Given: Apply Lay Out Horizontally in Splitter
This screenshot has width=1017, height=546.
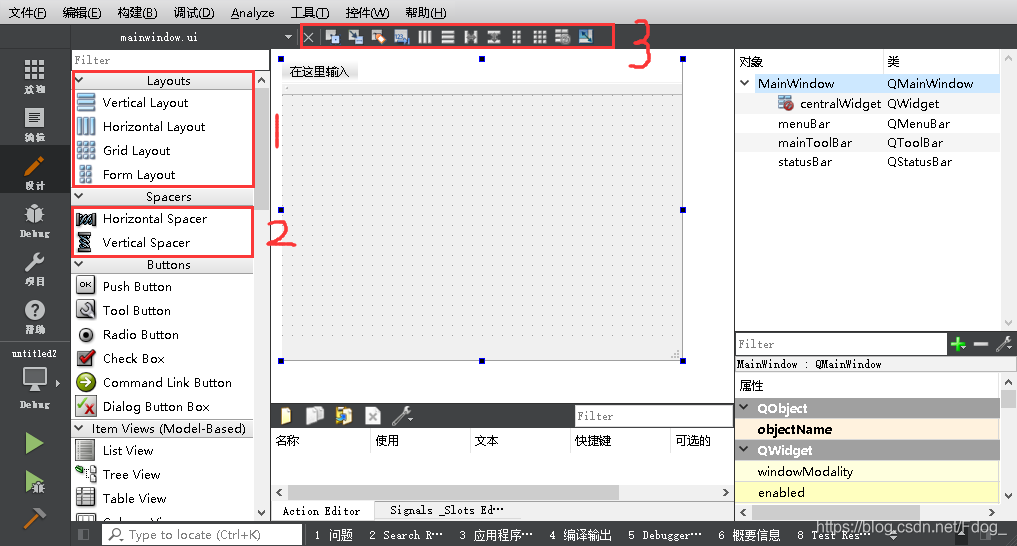Looking at the screenshot, I should [x=471, y=37].
